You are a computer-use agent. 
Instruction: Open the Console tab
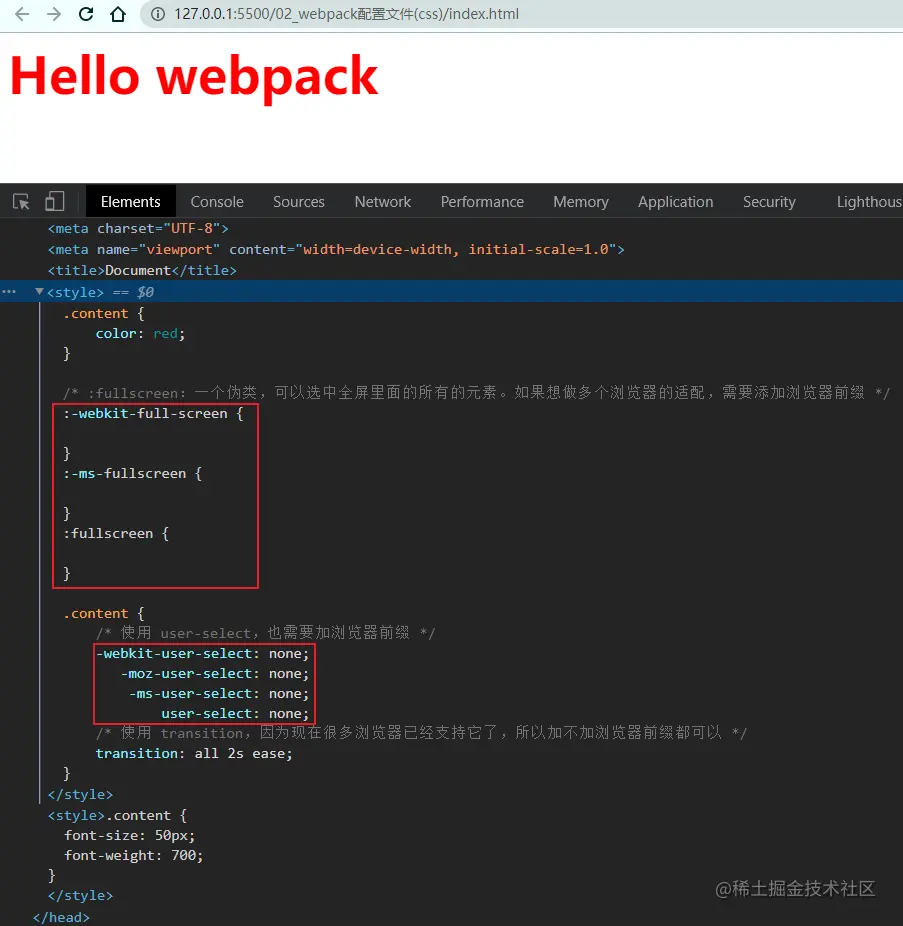pyautogui.click(x=217, y=201)
